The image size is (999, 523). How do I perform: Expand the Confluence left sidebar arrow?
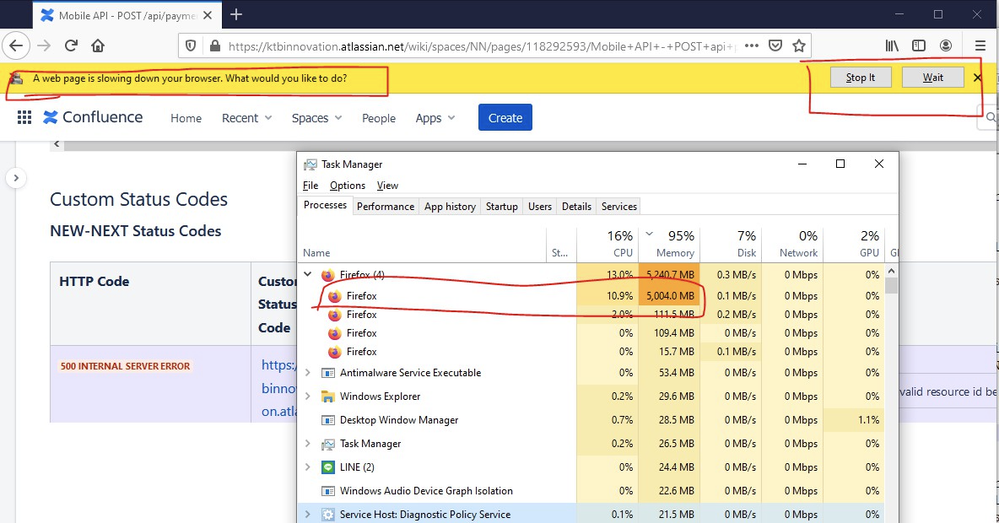pos(16,178)
